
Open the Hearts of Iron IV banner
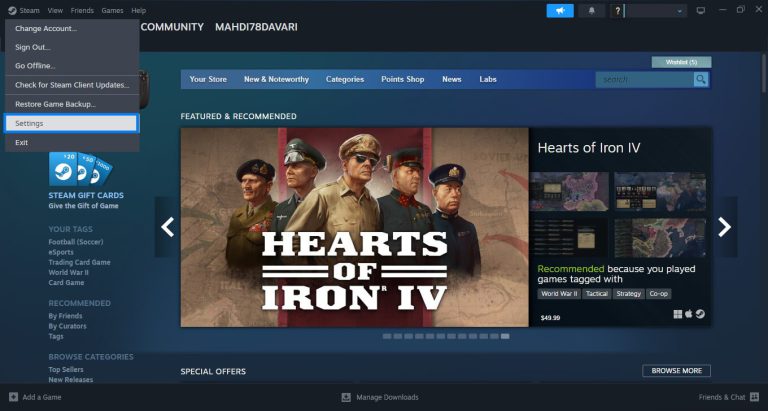tap(354, 227)
